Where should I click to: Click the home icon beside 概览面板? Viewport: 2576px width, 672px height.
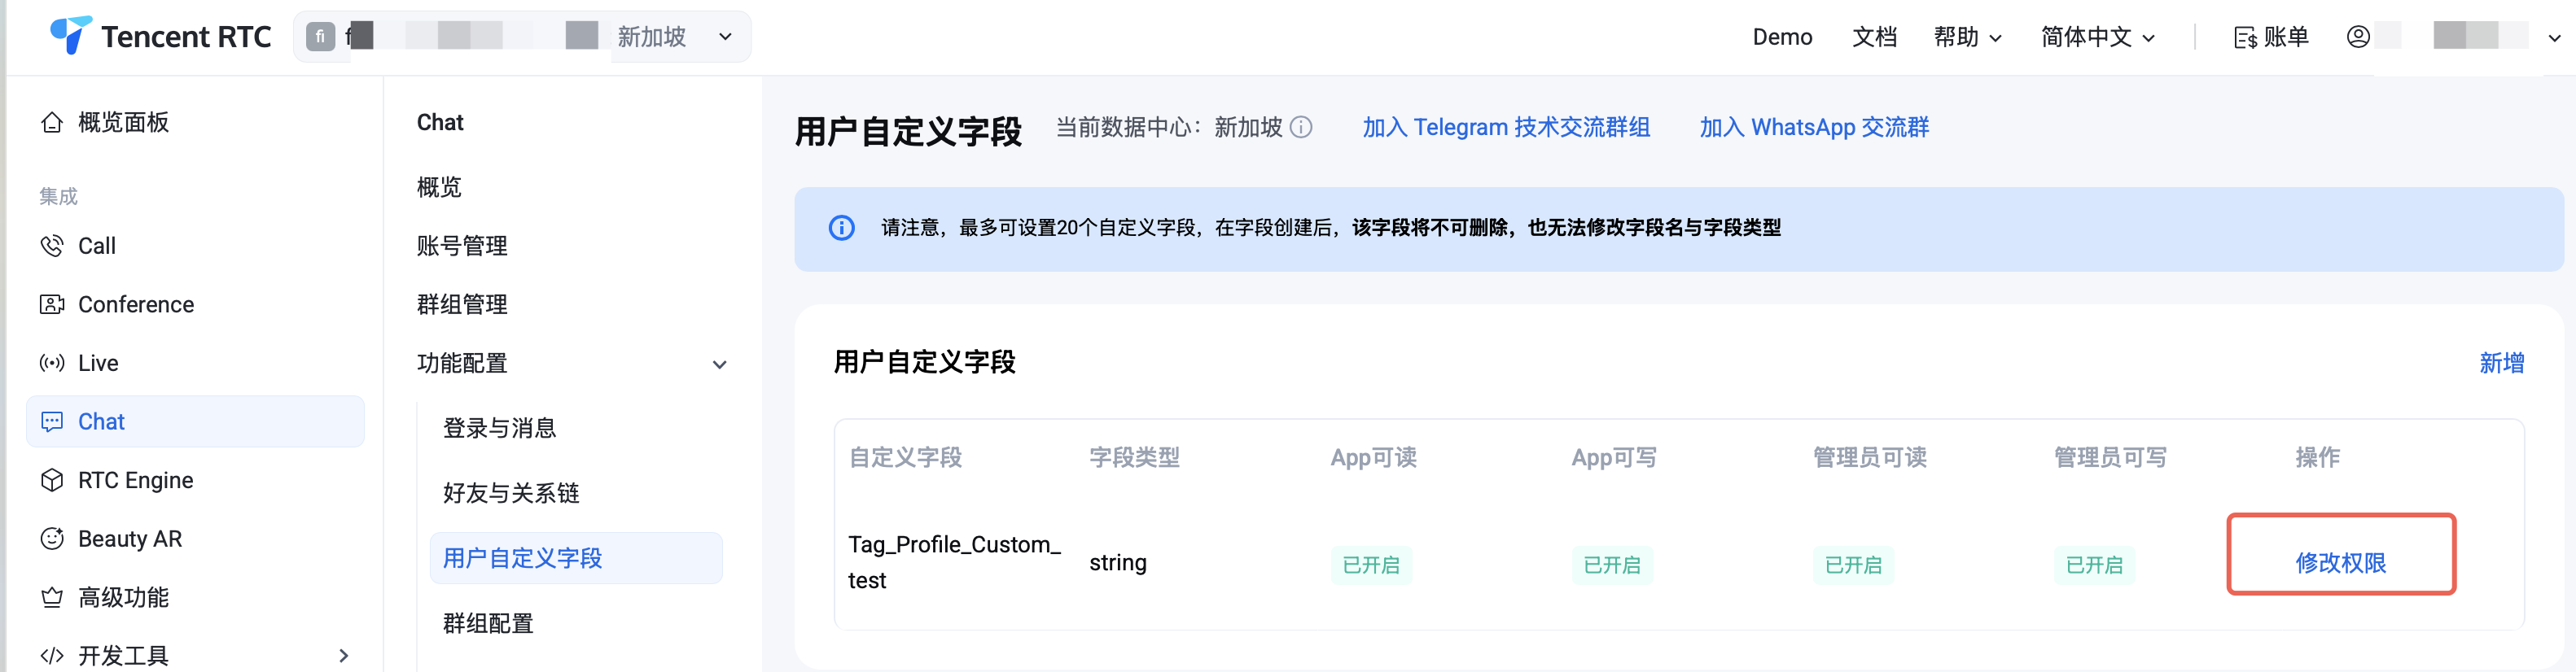52,123
